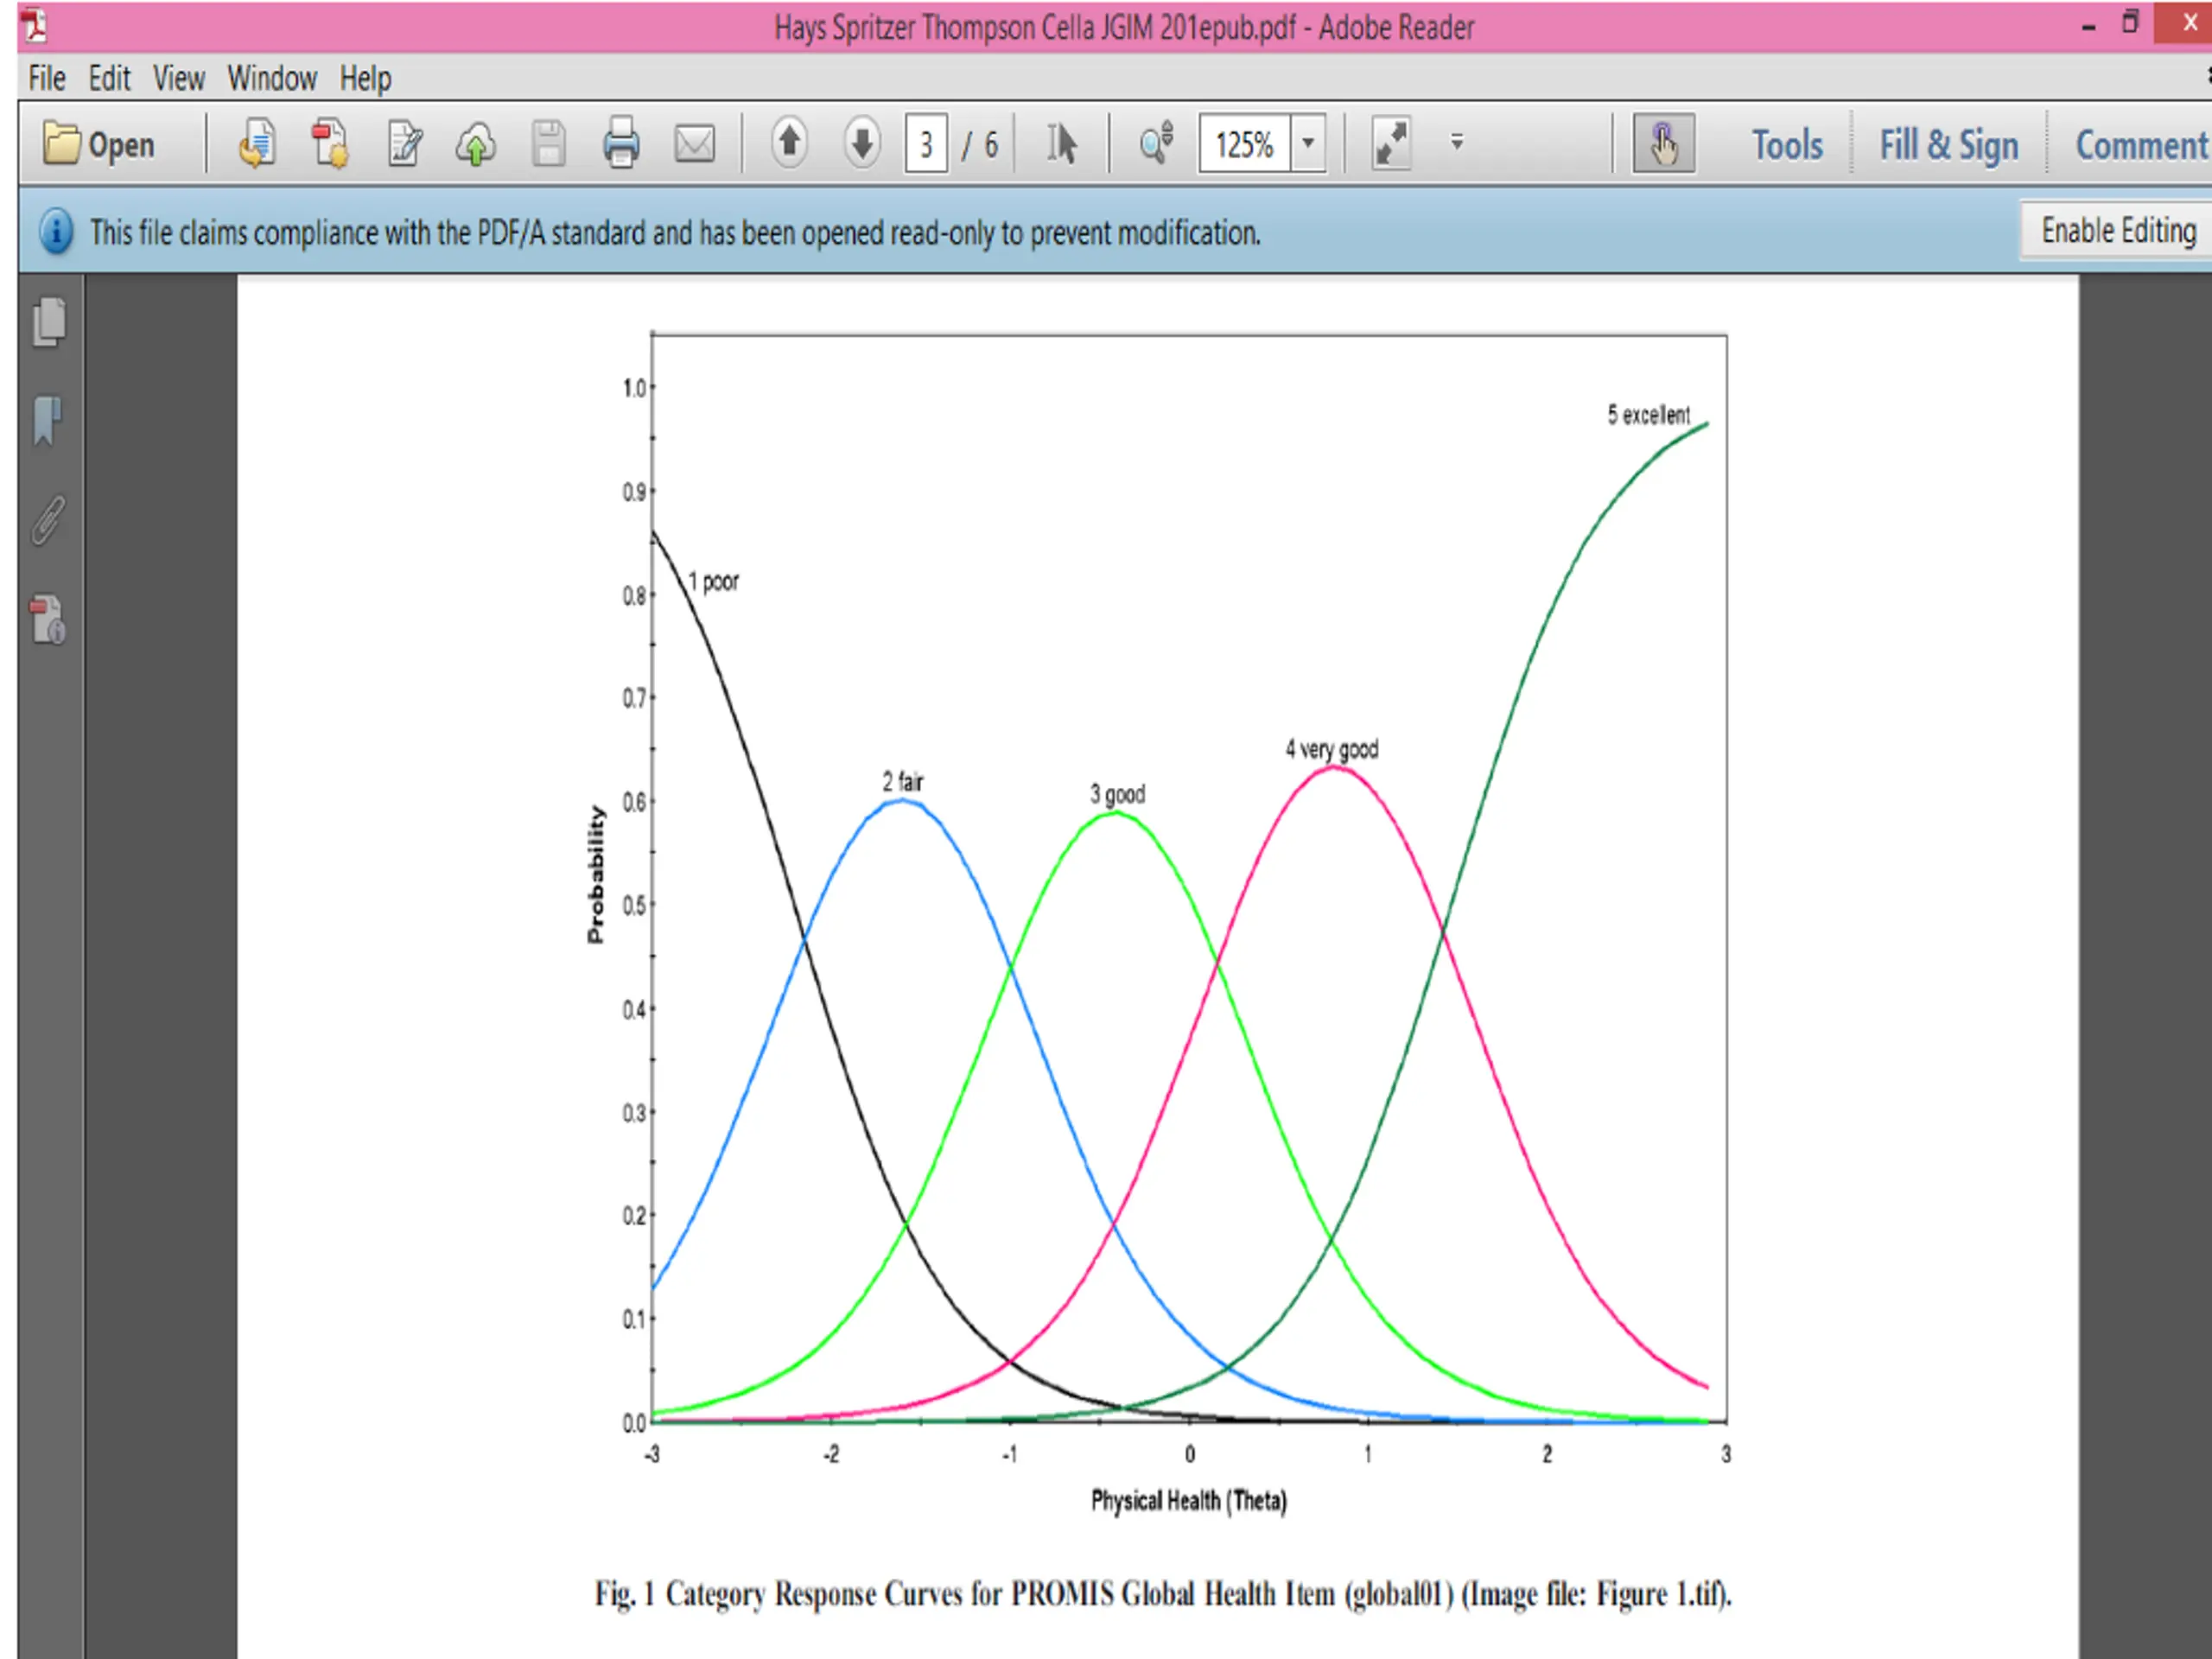The width and height of the screenshot is (2212, 1659).
Task: Open the File menu
Action: [47, 78]
